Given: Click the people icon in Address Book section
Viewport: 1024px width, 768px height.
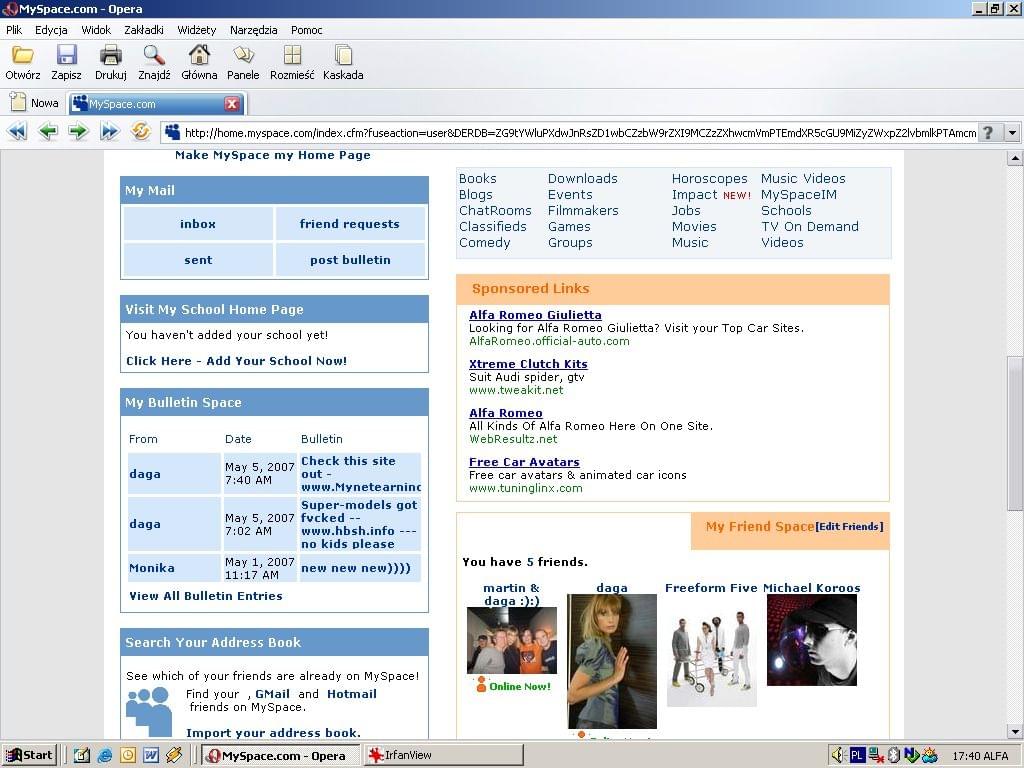Looking at the screenshot, I should point(150,712).
